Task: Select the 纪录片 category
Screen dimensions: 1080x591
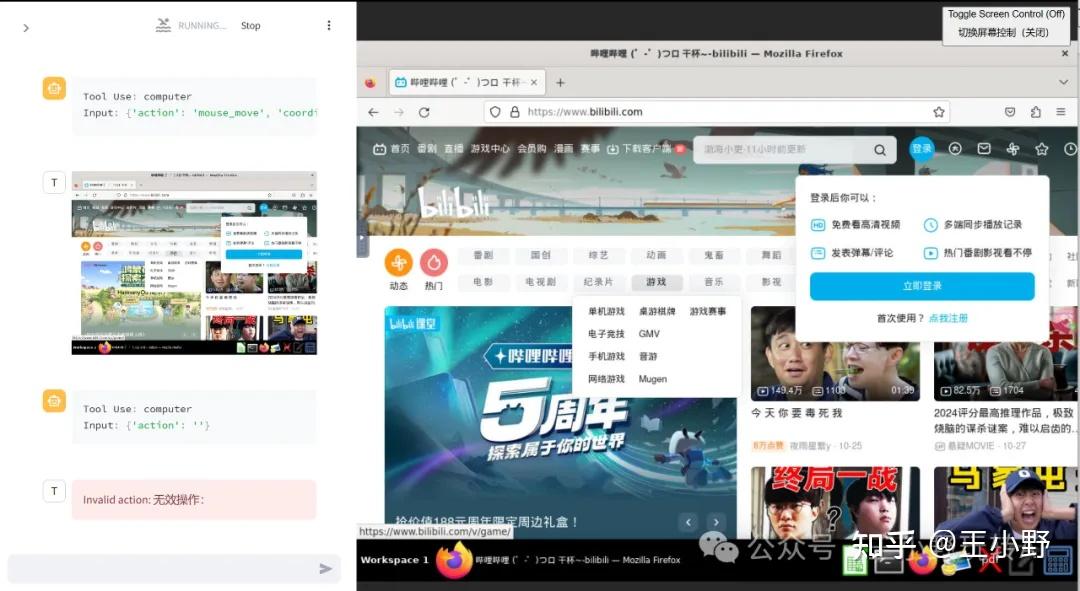Action: pyautogui.click(x=598, y=282)
